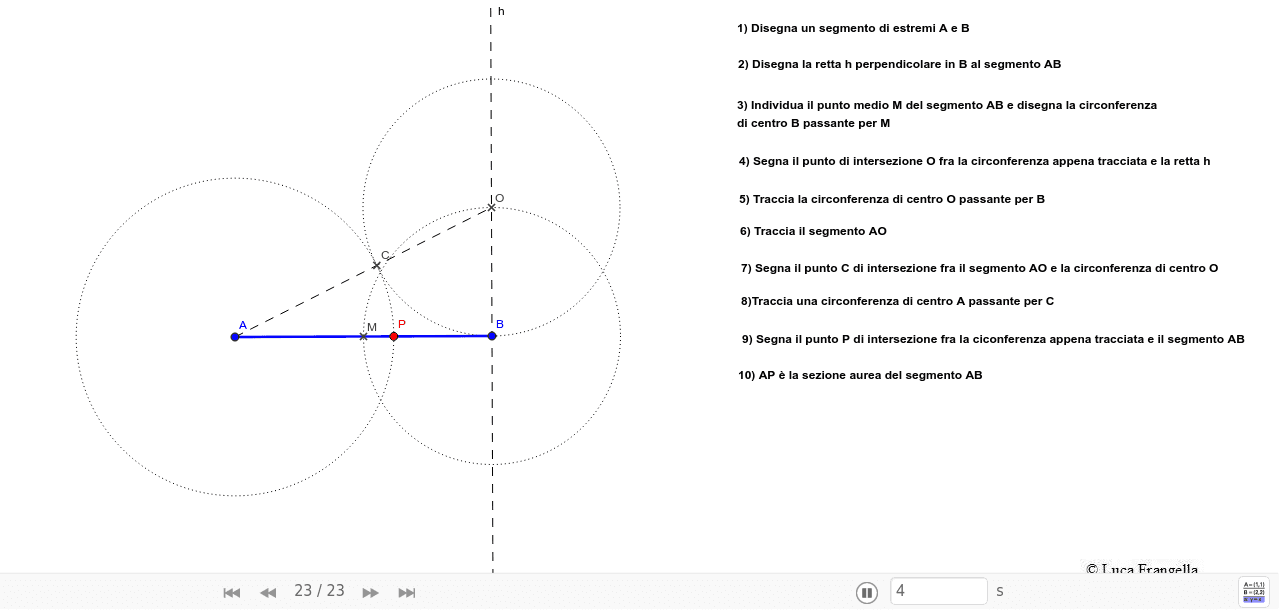Screen dimensions: 1280x610
Task: Select intersection point C on segment AO
Action: (377, 265)
